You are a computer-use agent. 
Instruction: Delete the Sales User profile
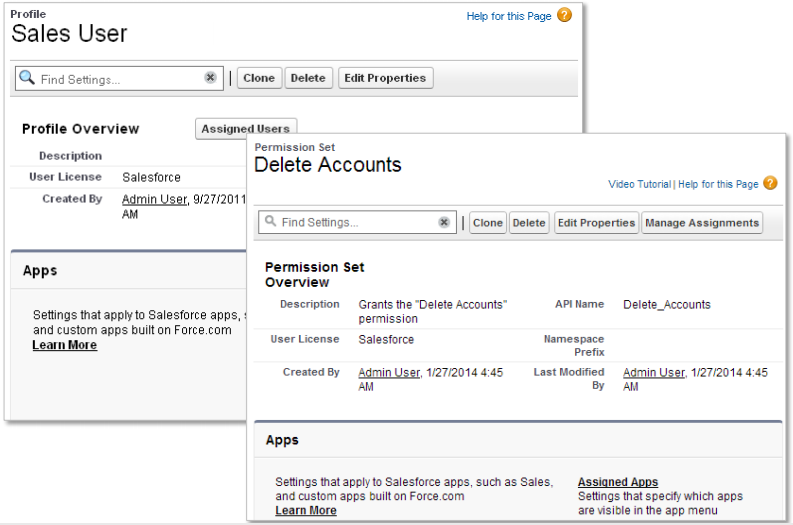tap(308, 78)
